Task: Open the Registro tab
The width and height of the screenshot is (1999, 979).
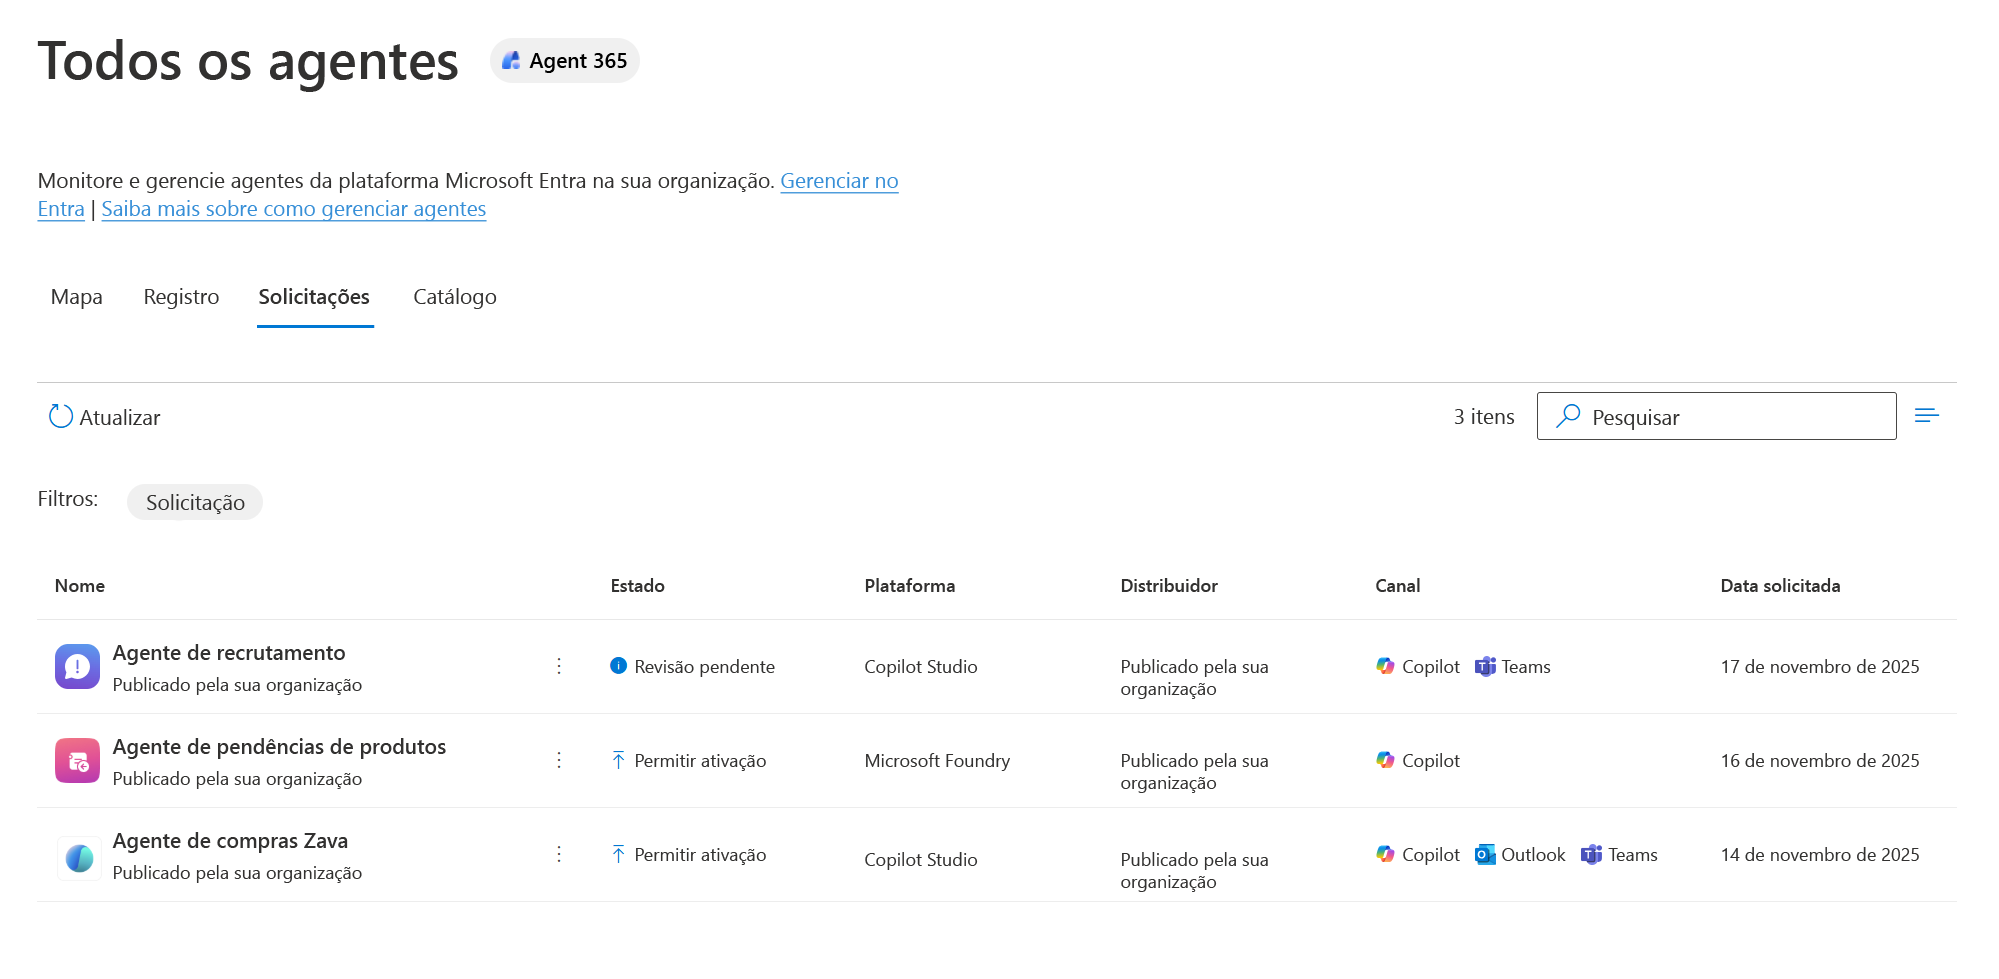Action: coord(181,297)
